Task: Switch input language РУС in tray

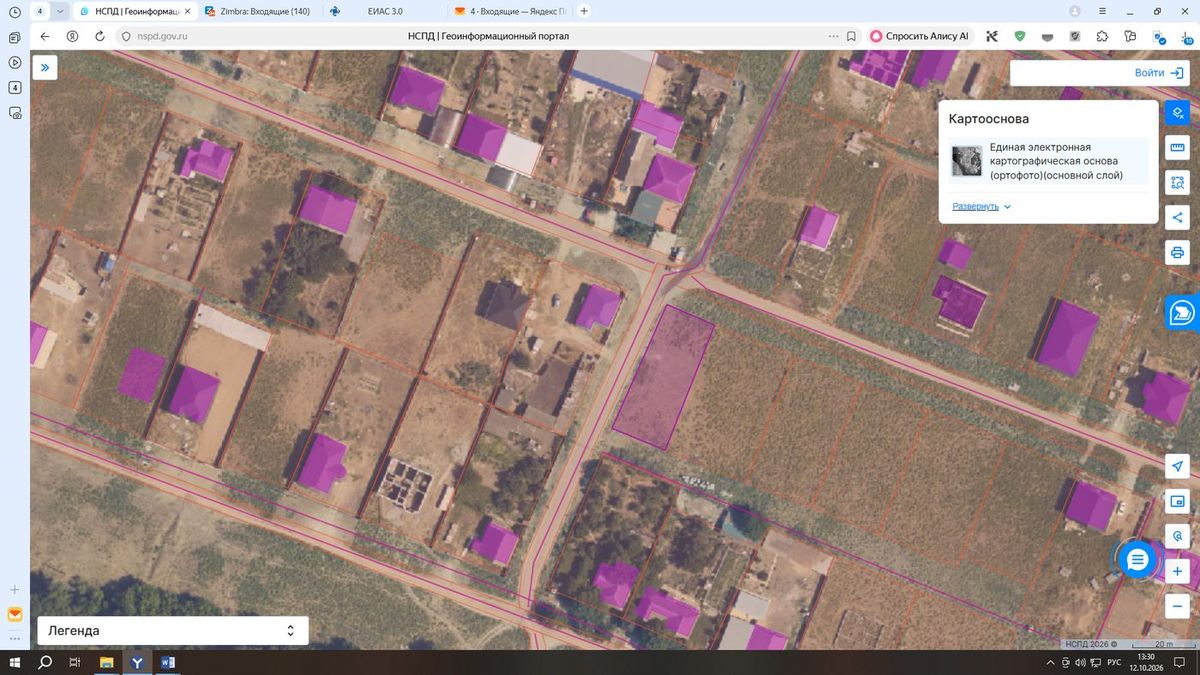Action: pos(1113,663)
